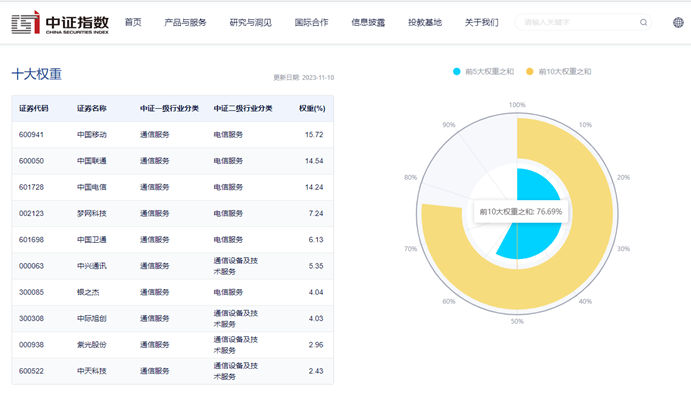Click the weight value 2.43
This screenshot has height=394, width=691.
point(316,371)
